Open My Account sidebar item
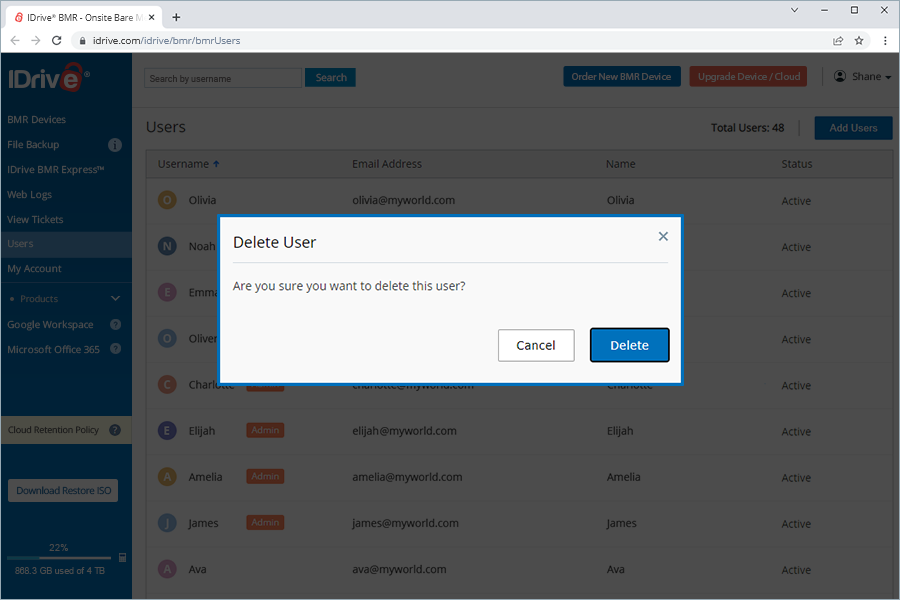This screenshot has width=900, height=600. pos(34,269)
